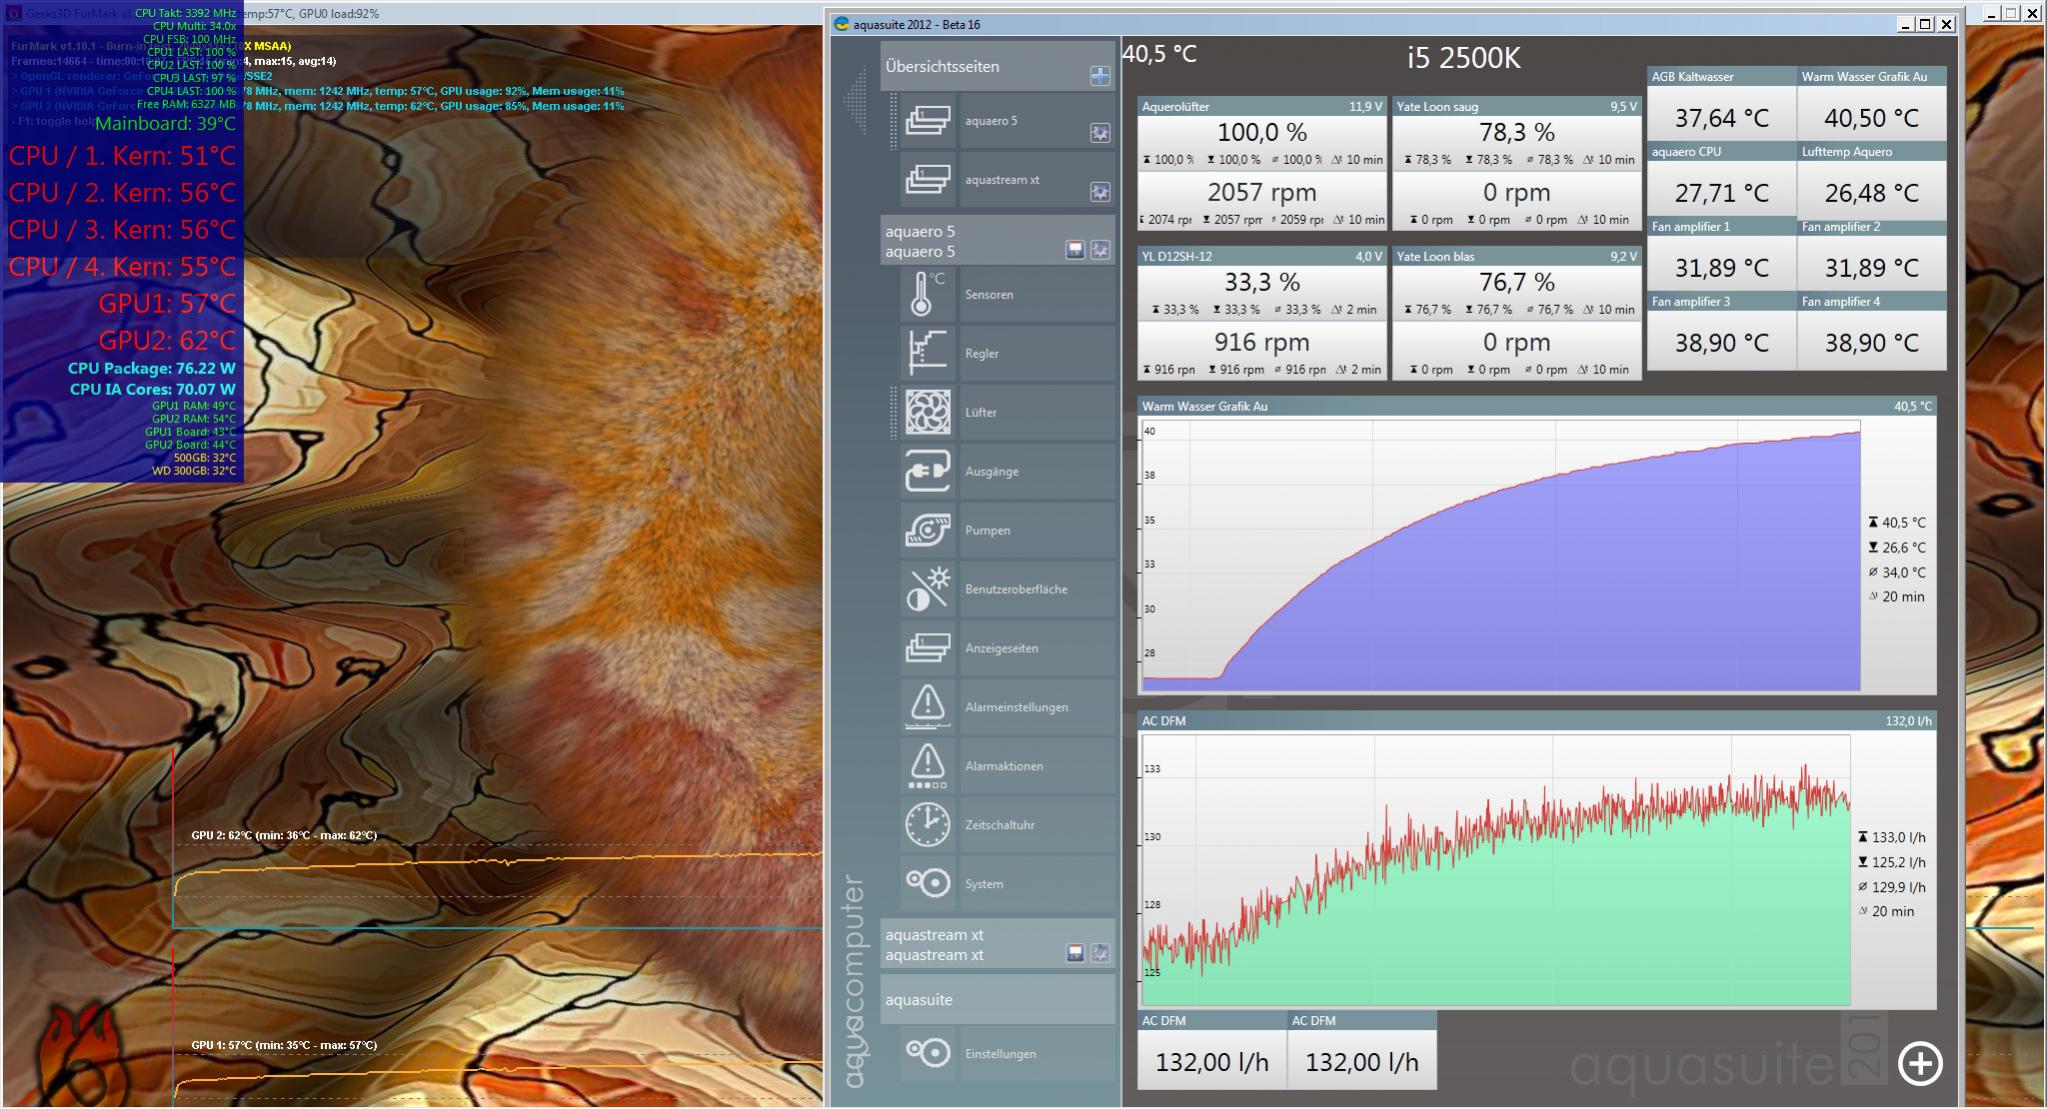Click the Warm Wasser Grafik Au temperature chart

1500,555
